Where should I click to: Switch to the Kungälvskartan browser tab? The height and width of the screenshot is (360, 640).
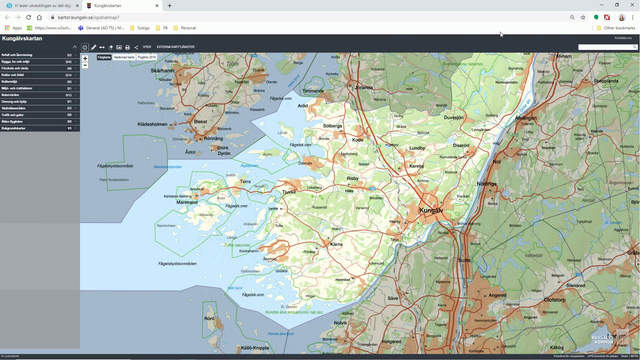[122, 6]
